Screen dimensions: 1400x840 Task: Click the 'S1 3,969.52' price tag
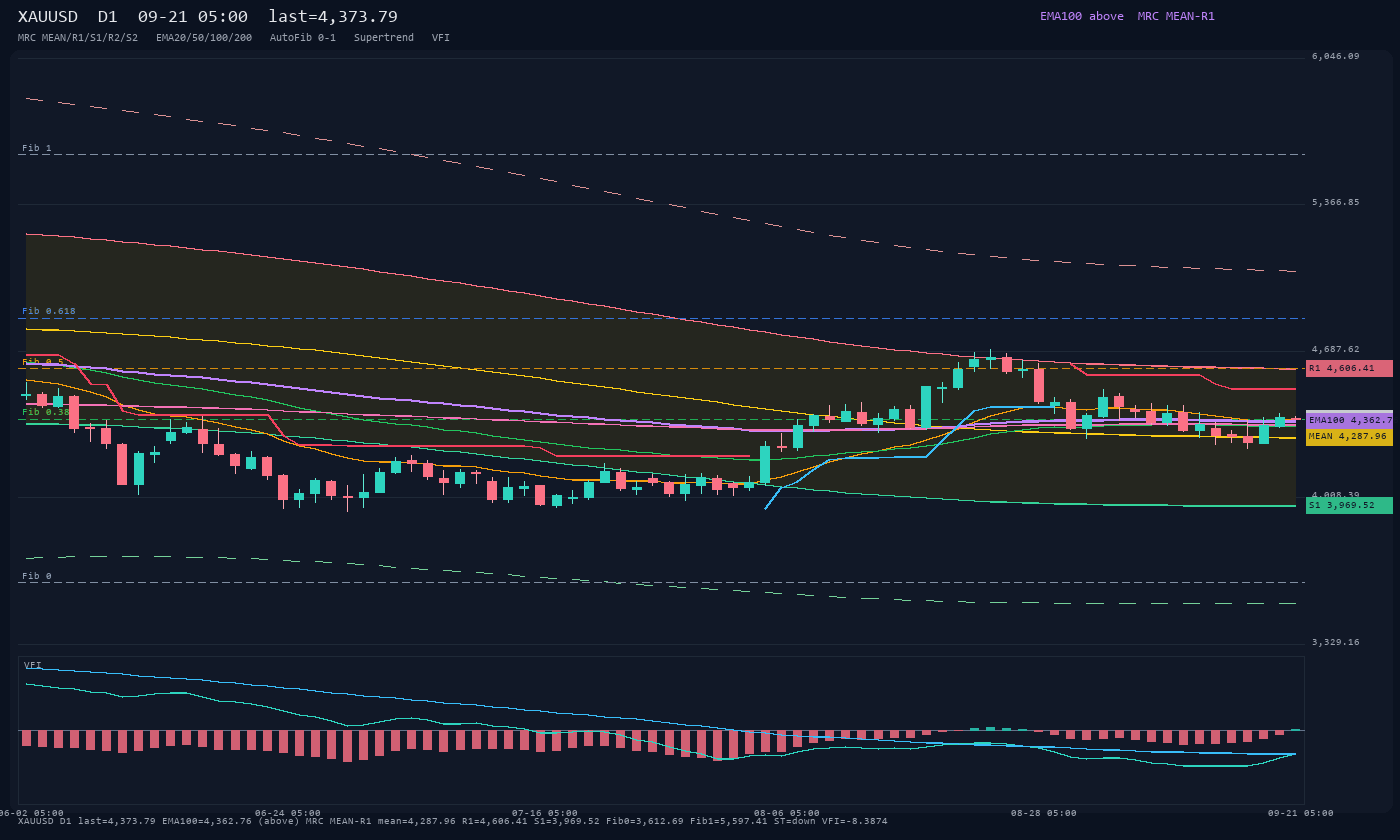click(1349, 505)
